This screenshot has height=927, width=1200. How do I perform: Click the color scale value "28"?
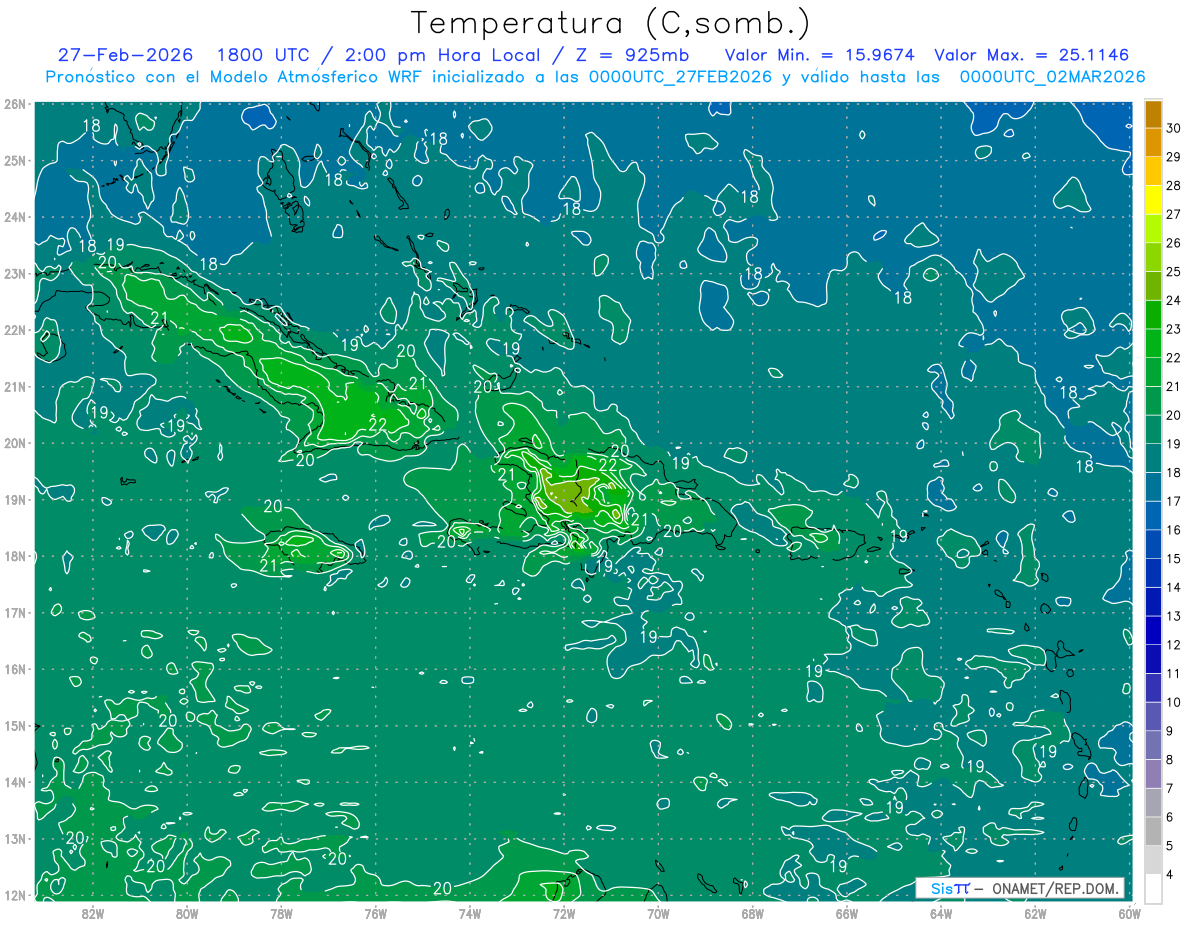(1173, 186)
